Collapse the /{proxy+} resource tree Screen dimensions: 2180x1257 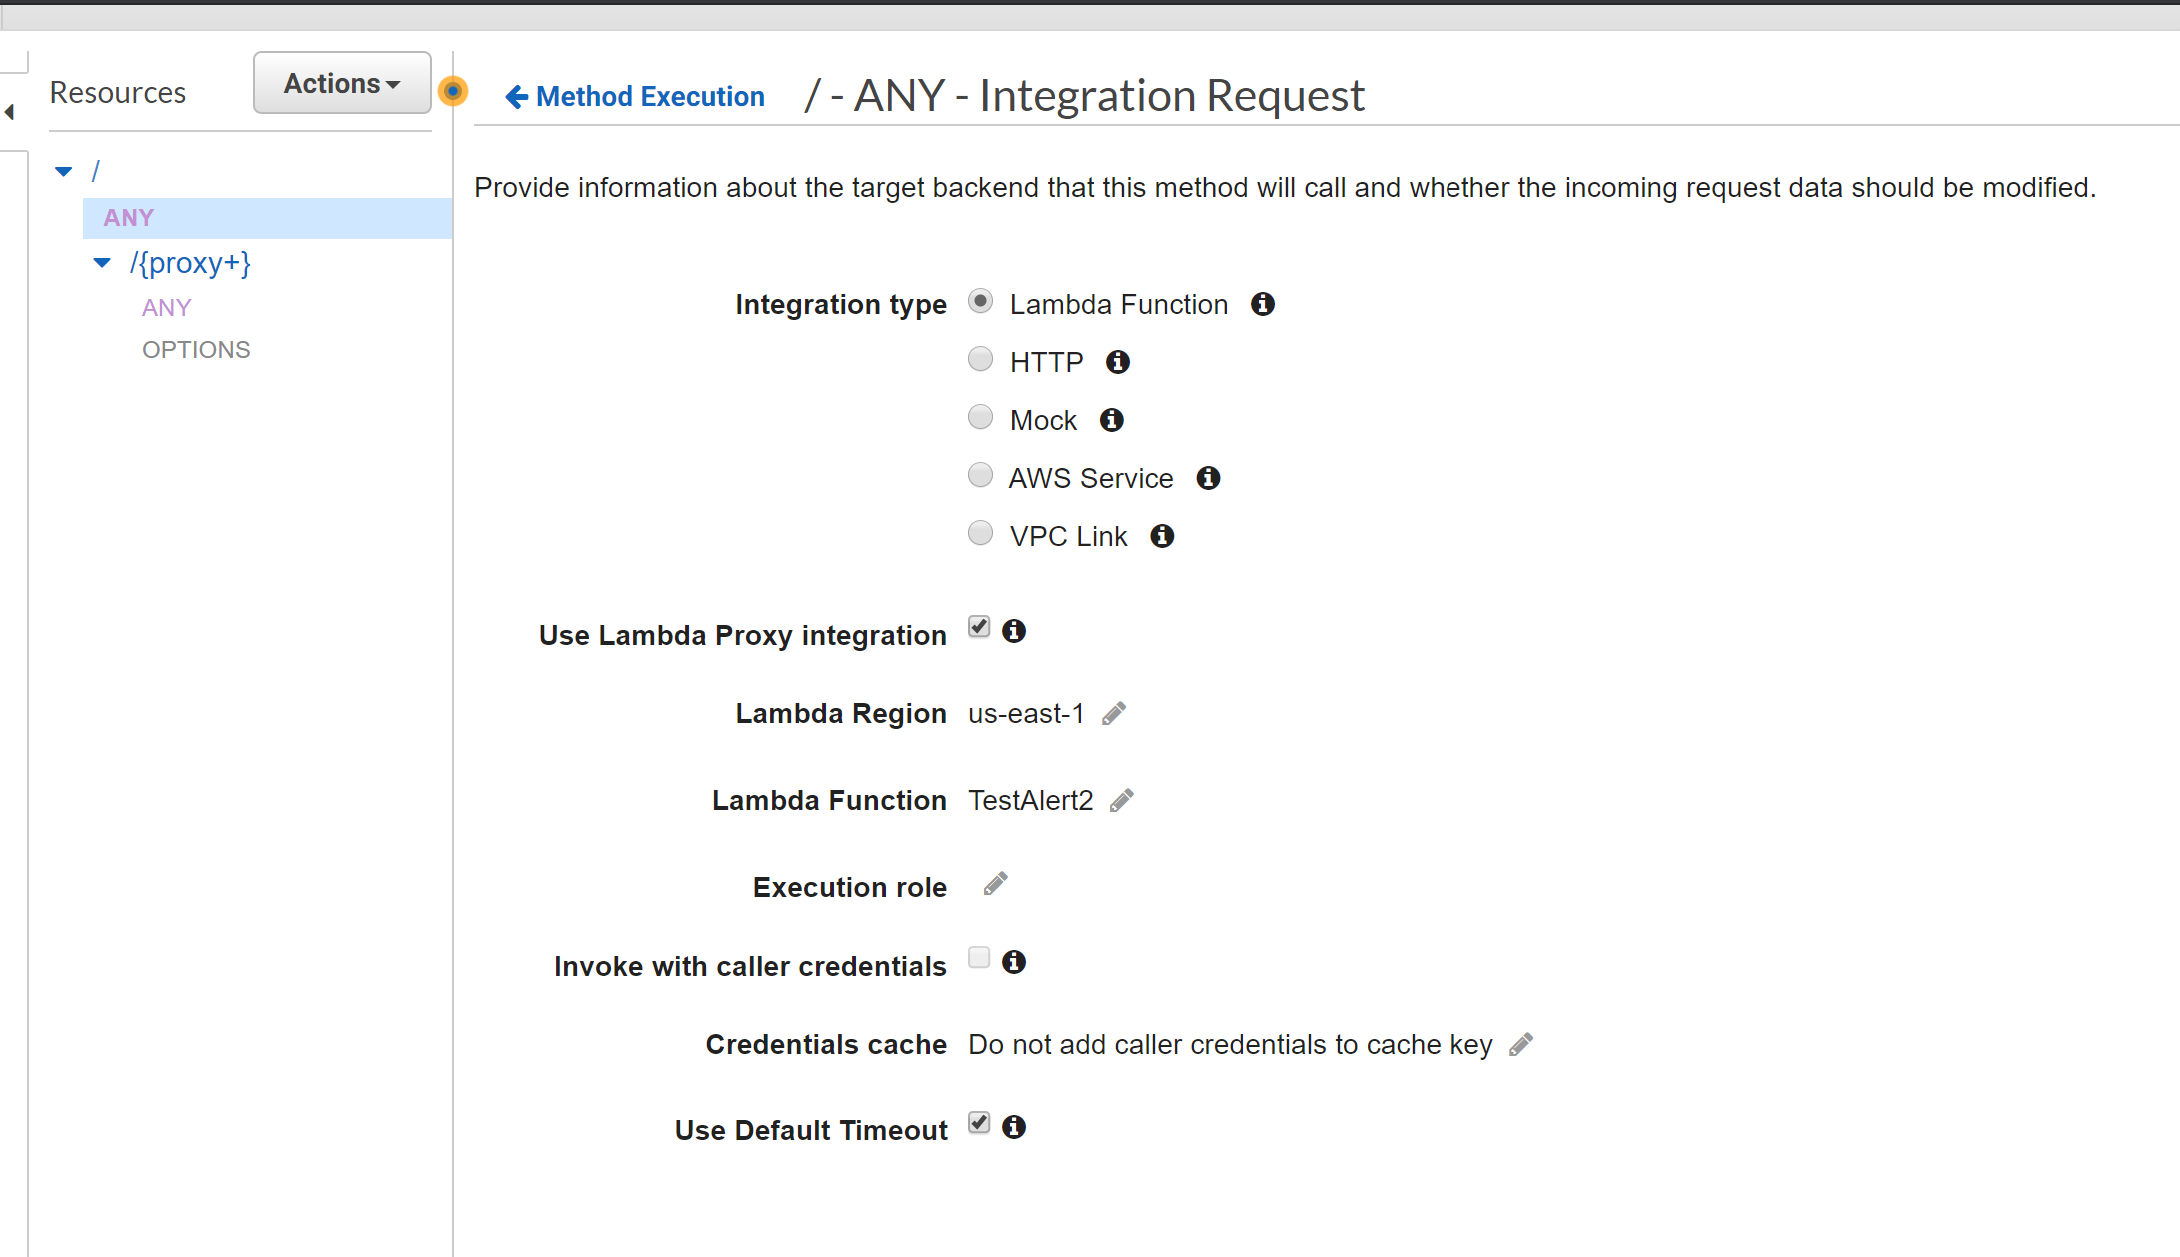[101, 262]
